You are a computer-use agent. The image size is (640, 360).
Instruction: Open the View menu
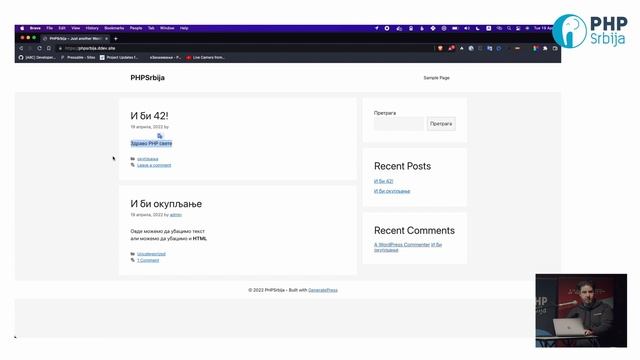click(x=76, y=28)
